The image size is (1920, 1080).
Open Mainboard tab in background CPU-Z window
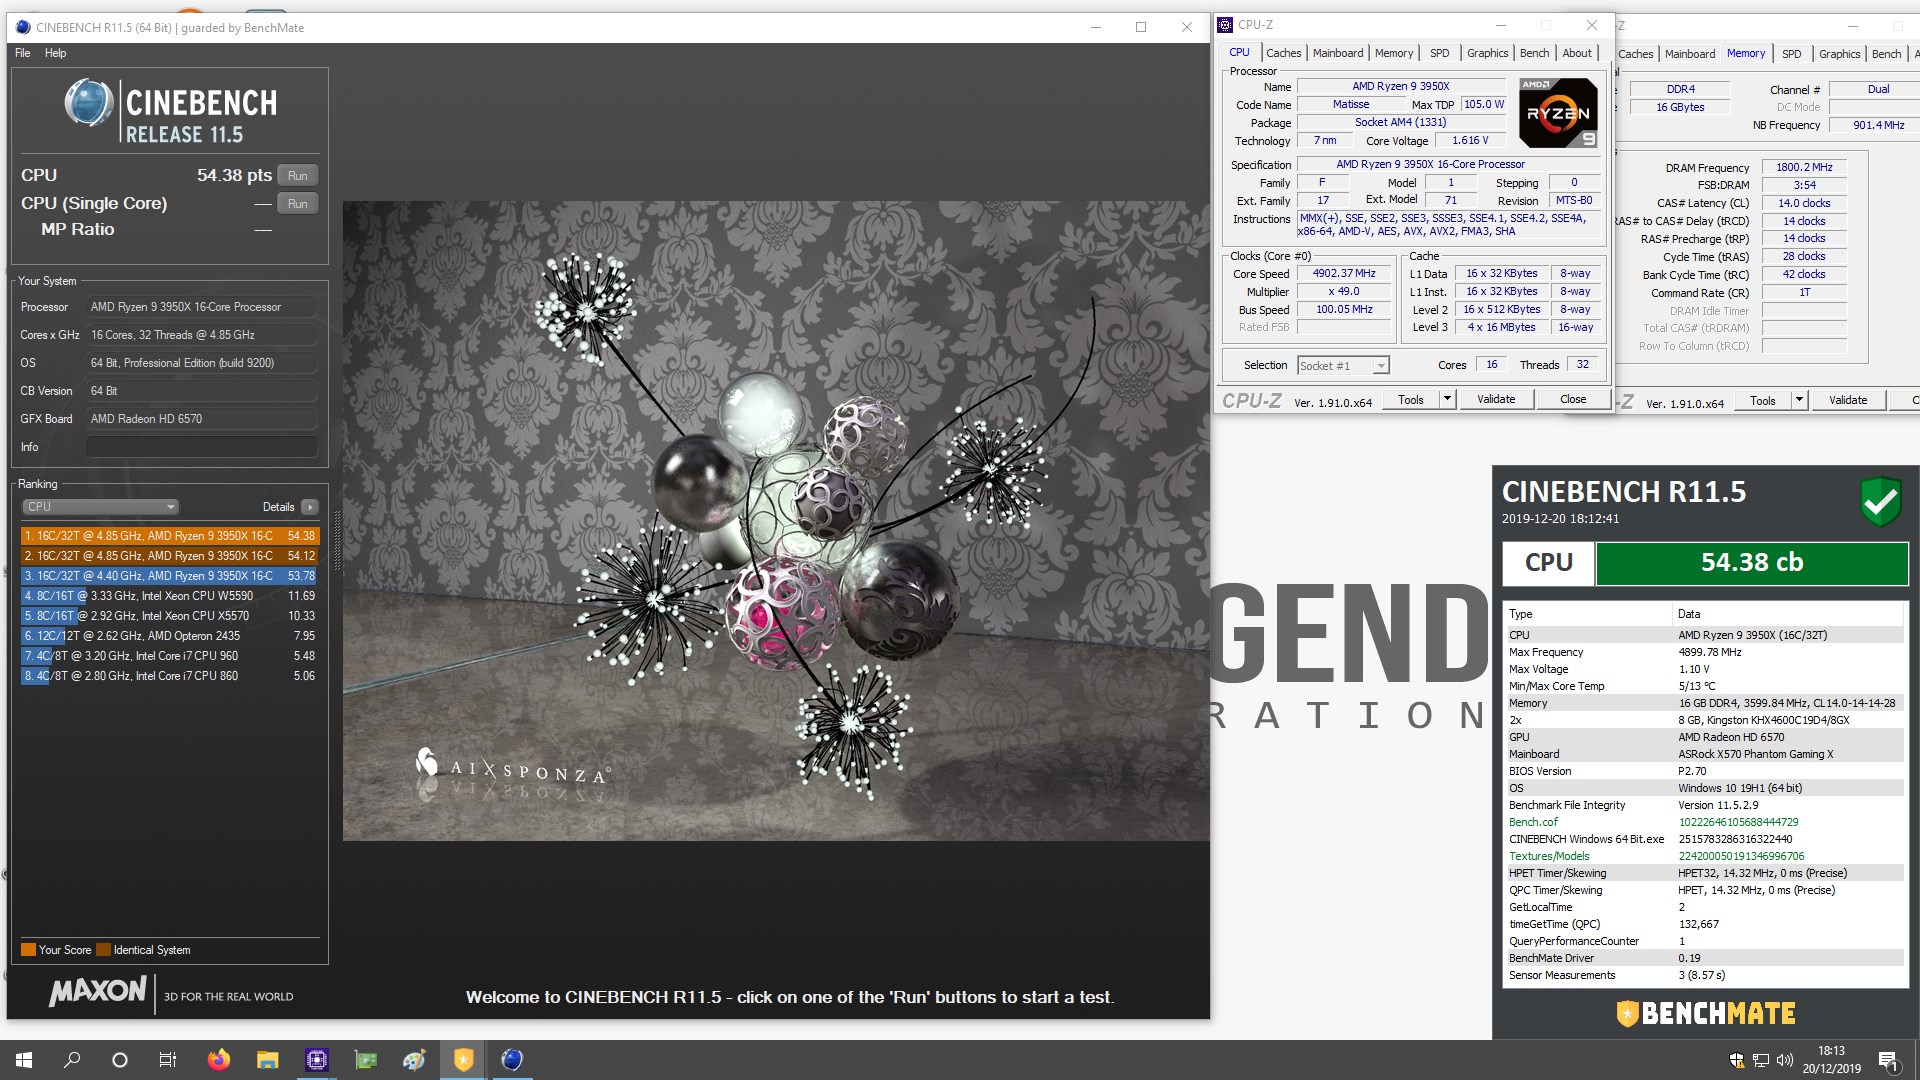point(1689,54)
